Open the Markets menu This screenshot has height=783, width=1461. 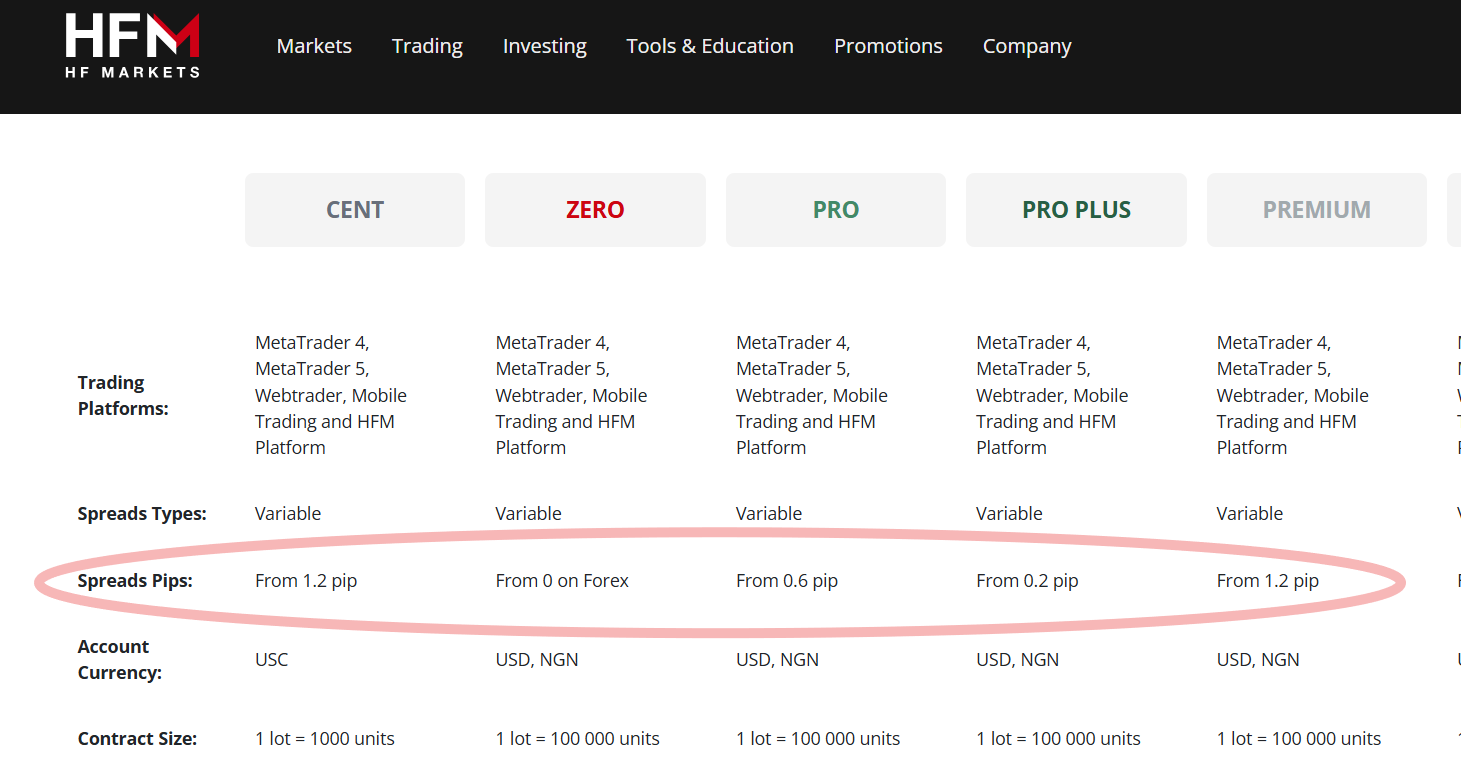(314, 46)
